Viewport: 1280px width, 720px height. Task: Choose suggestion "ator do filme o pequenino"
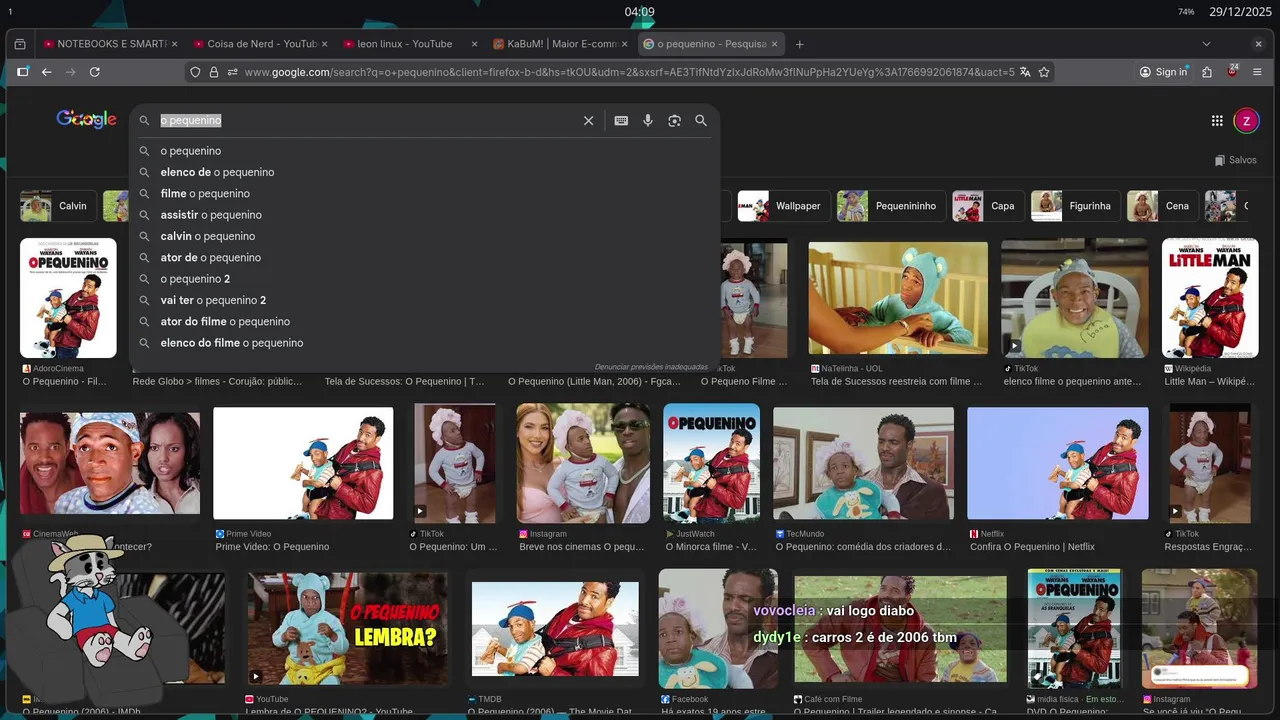(x=424, y=321)
